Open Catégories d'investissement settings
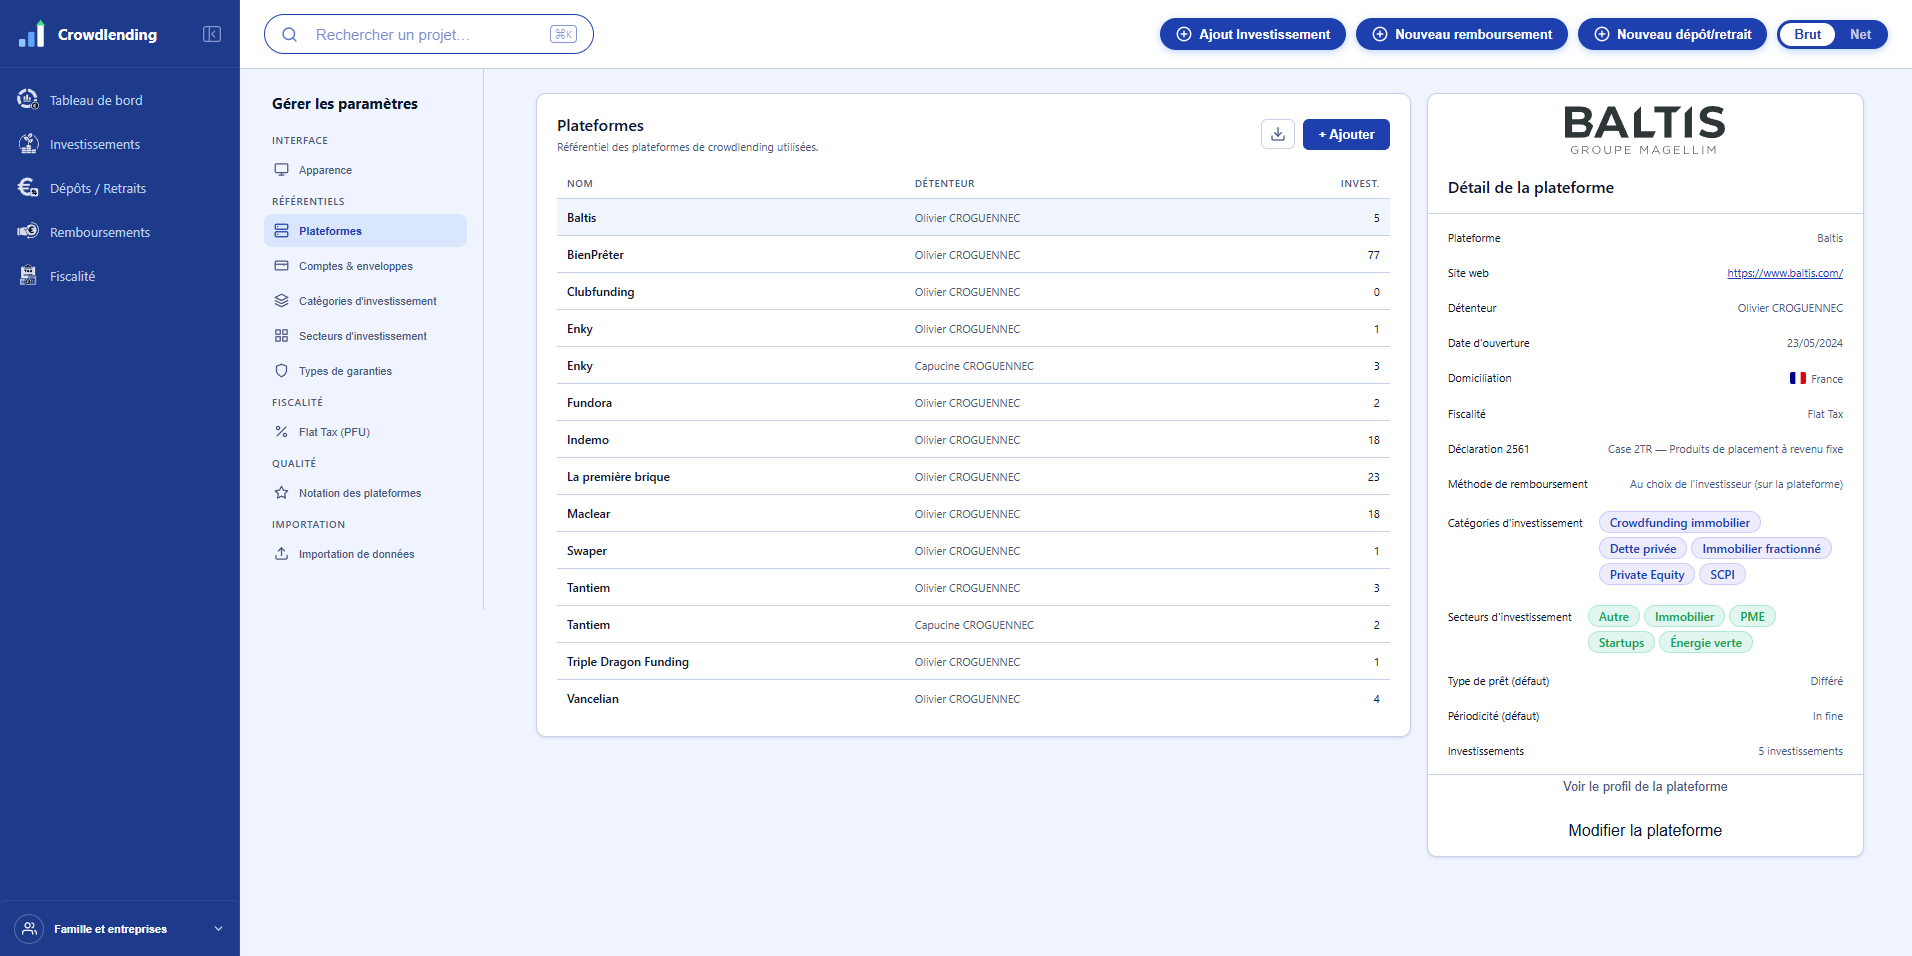 (365, 301)
